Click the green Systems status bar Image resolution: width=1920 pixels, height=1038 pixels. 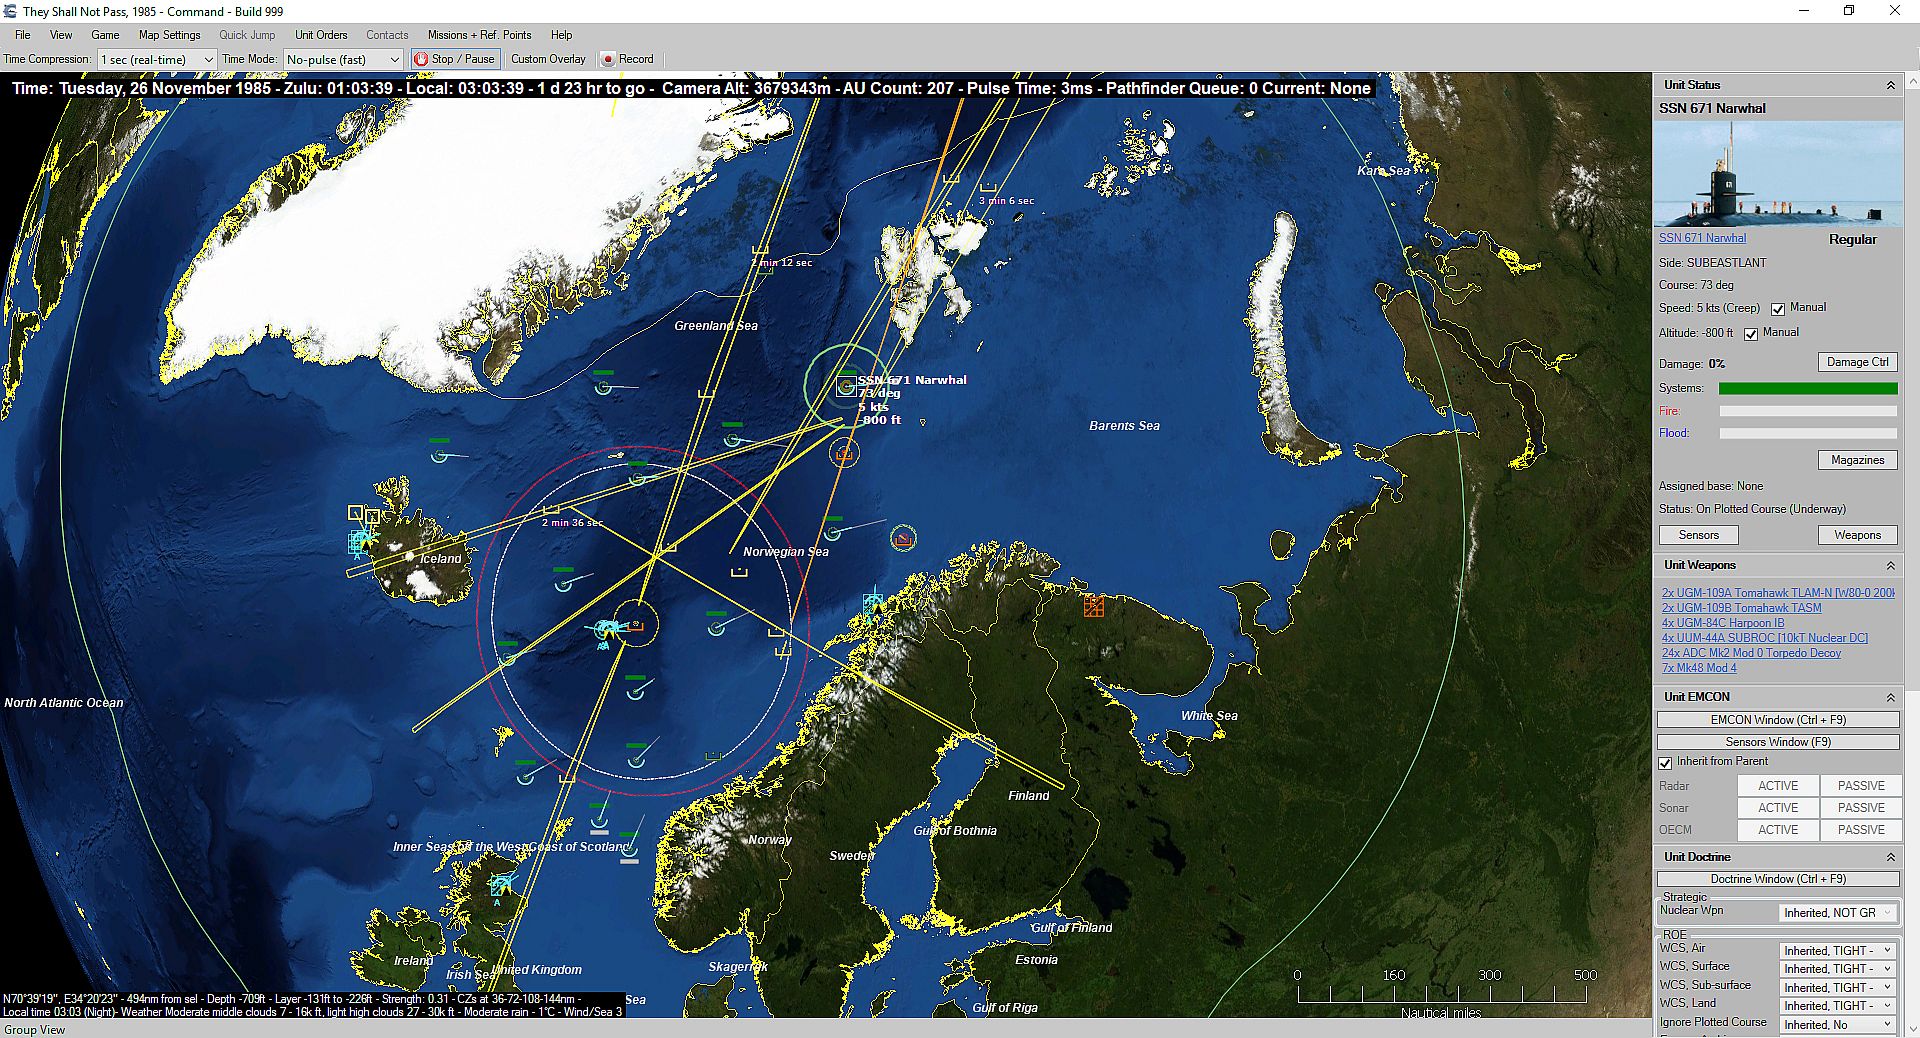pyautogui.click(x=1807, y=388)
